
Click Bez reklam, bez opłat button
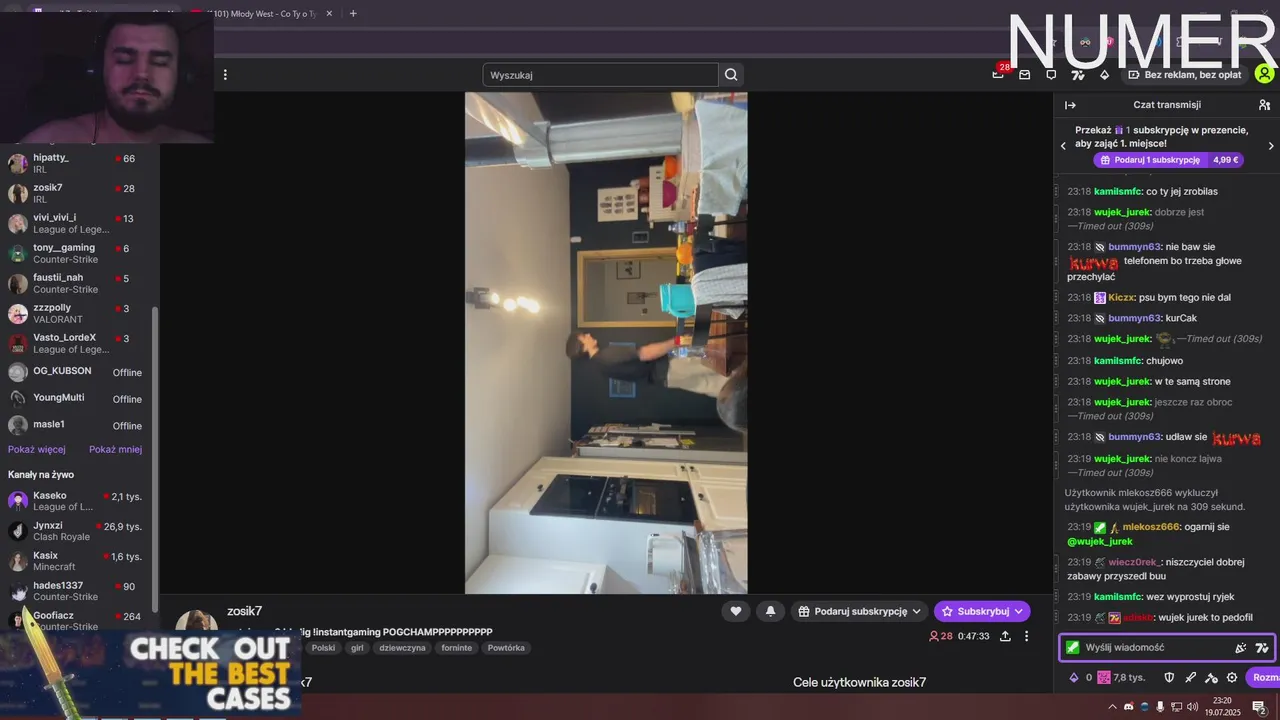tap(1184, 75)
